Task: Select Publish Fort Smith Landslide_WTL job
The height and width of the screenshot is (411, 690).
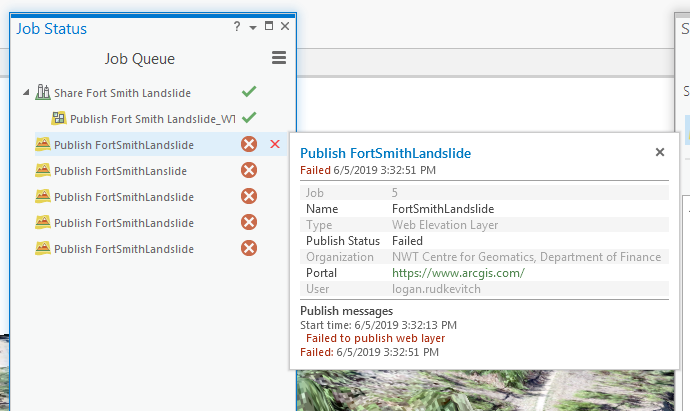Action: tap(153, 119)
